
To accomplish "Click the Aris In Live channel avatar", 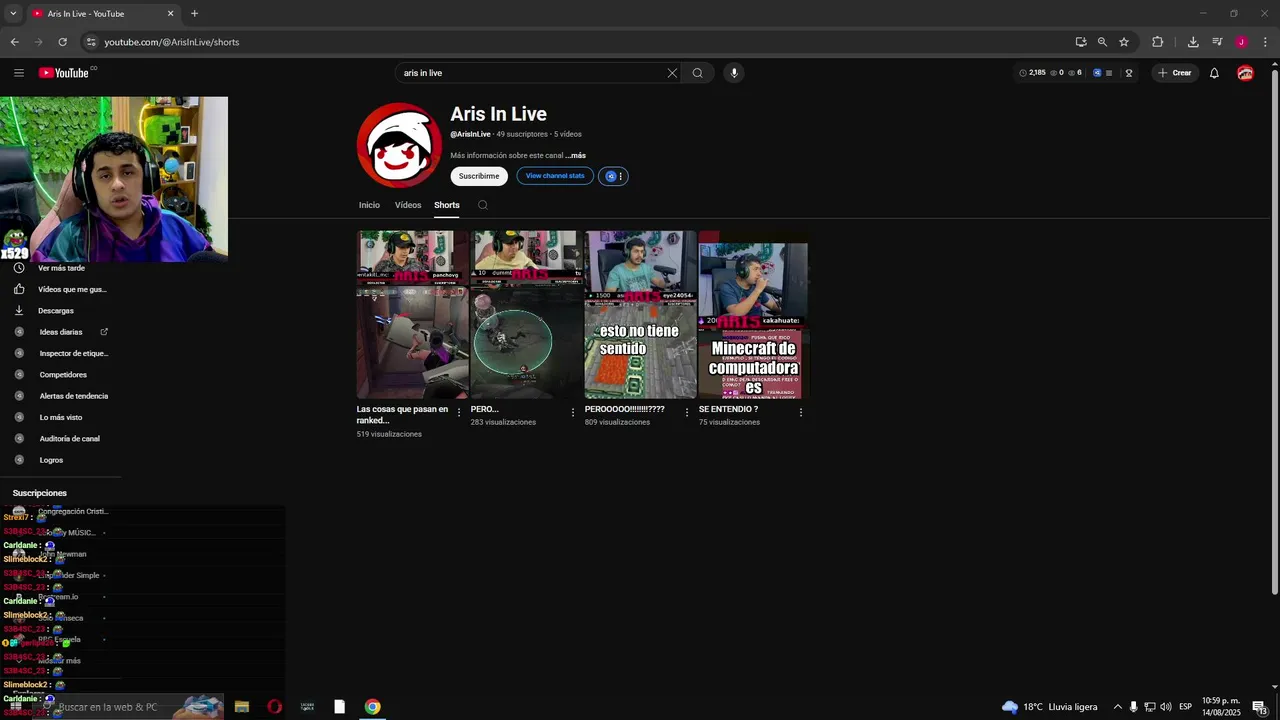I will [x=400, y=145].
